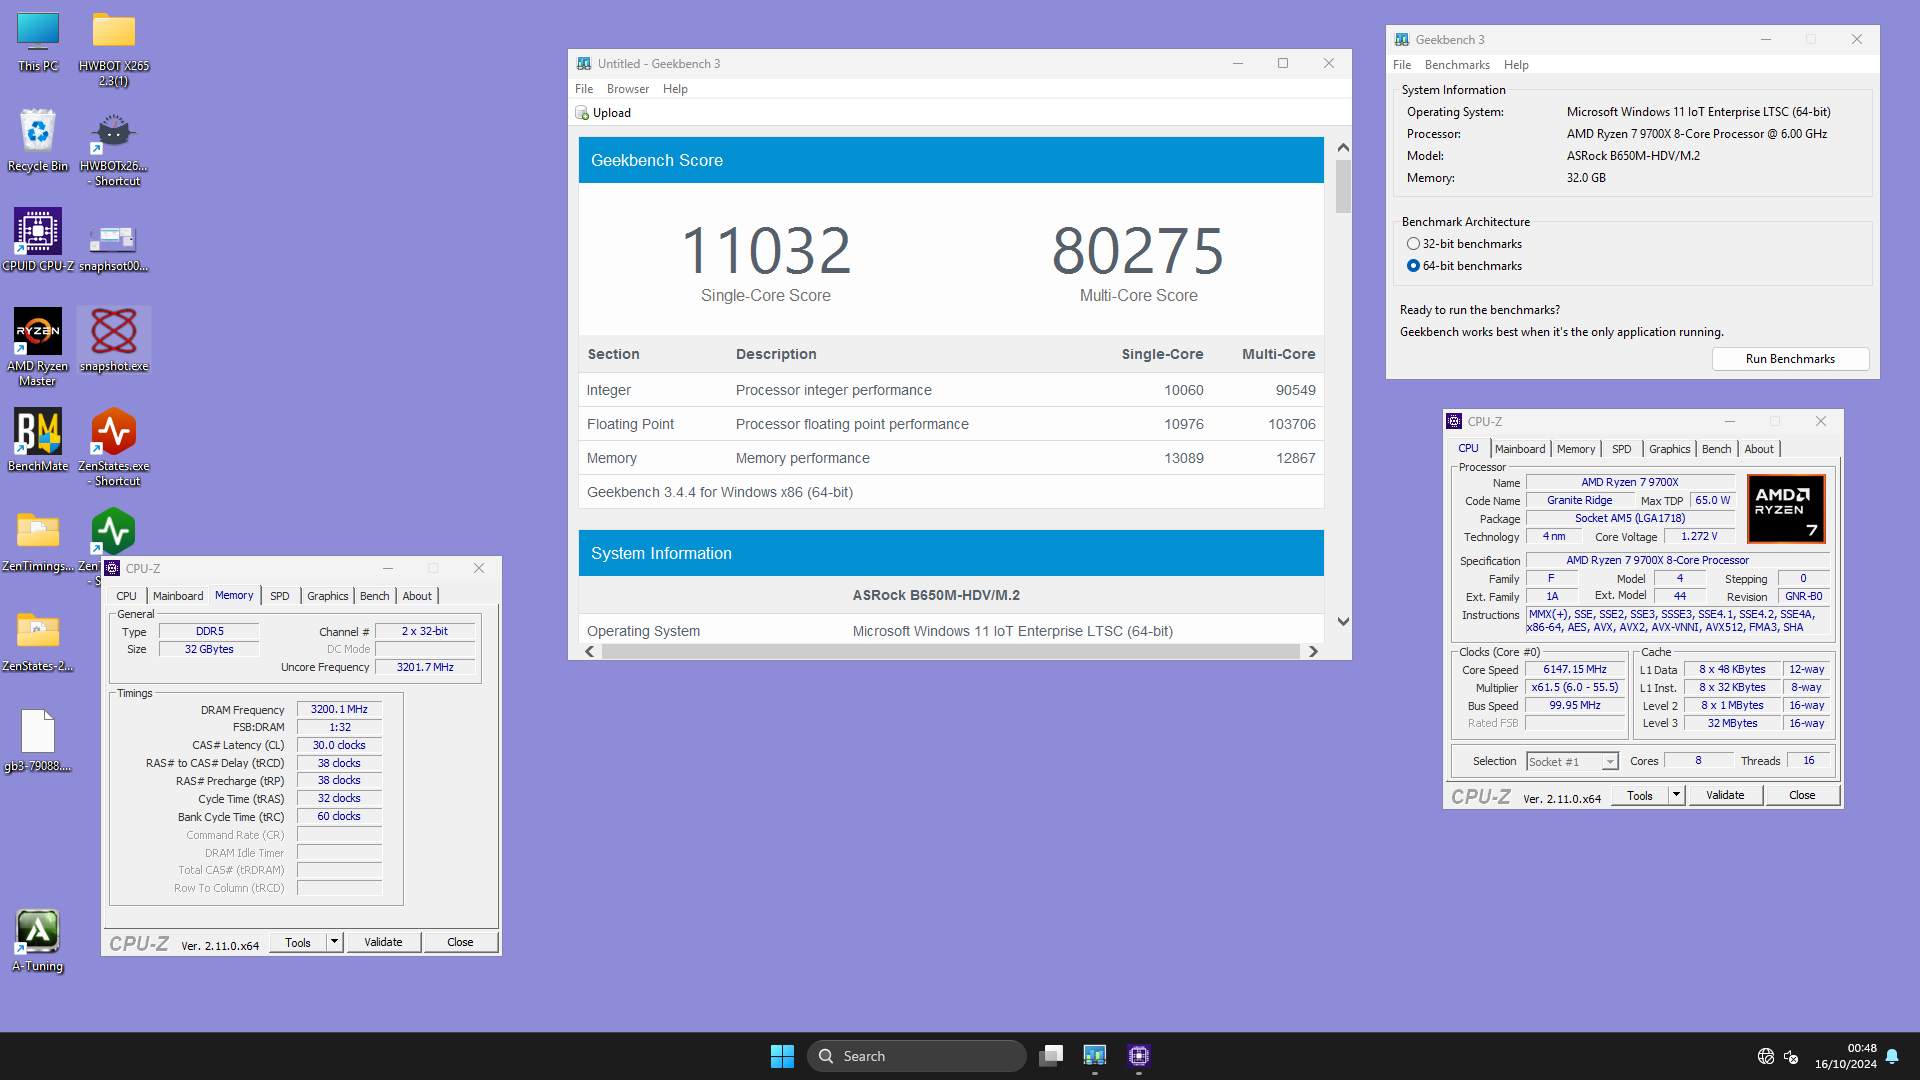This screenshot has width=1920, height=1080.
Task: Open the AMD Ryzen Master desktop shortcut
Action: coord(38,332)
